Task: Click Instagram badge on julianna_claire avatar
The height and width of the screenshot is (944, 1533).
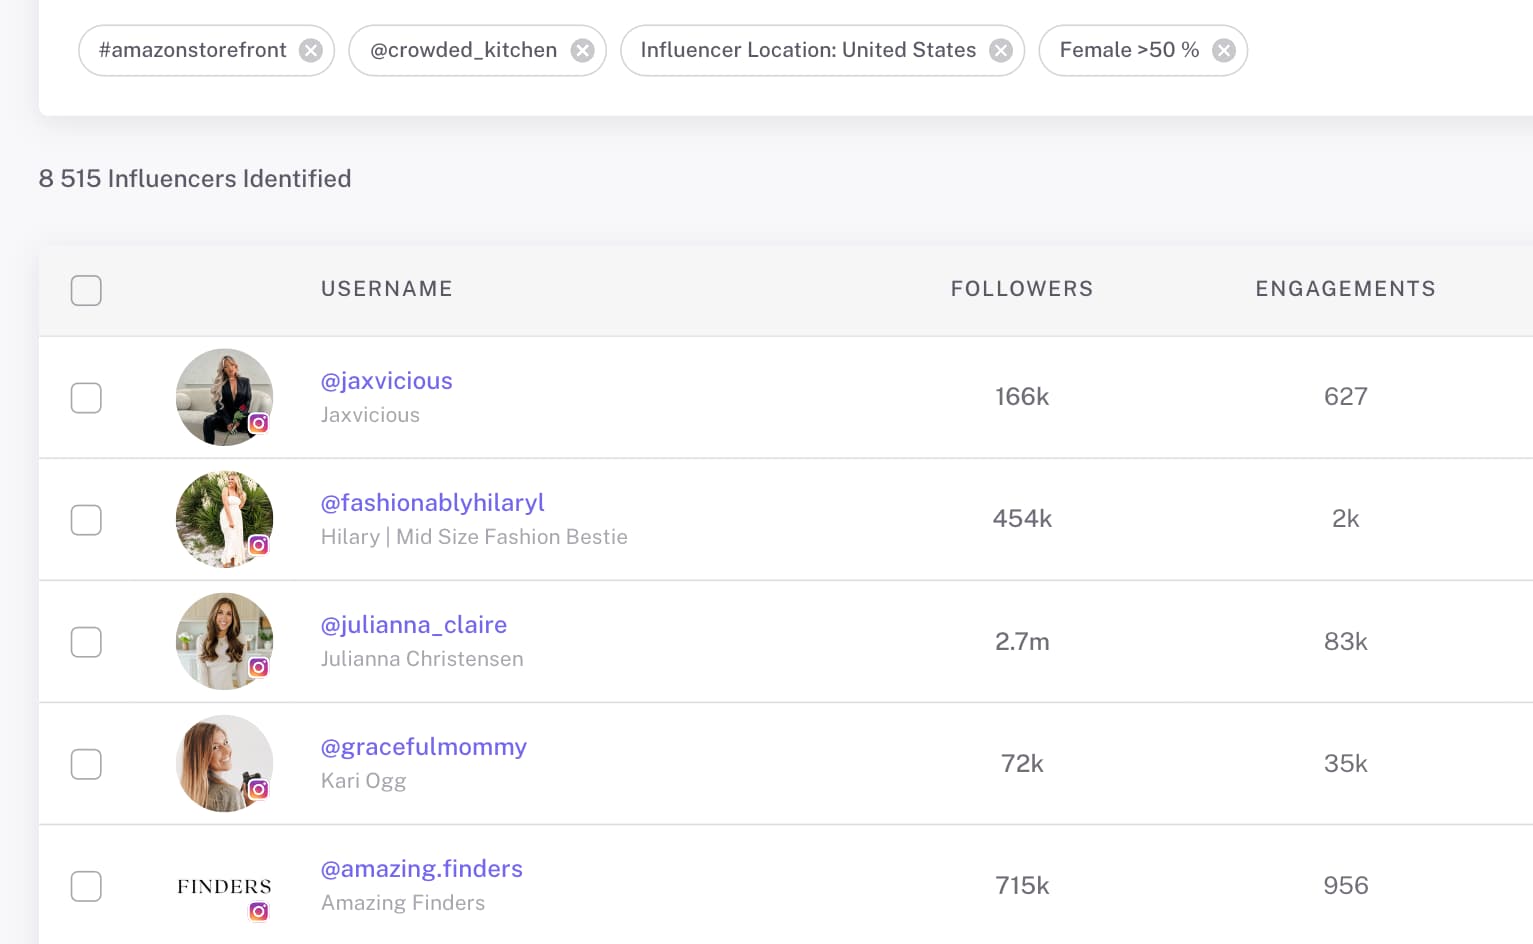Action: (259, 667)
